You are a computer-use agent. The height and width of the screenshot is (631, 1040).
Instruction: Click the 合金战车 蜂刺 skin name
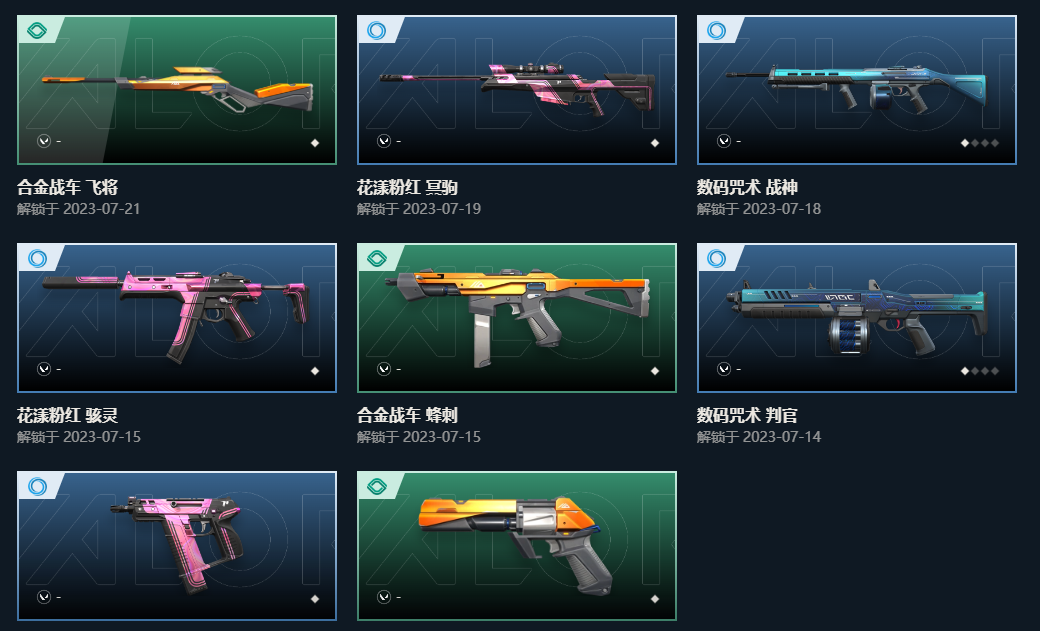point(407,415)
